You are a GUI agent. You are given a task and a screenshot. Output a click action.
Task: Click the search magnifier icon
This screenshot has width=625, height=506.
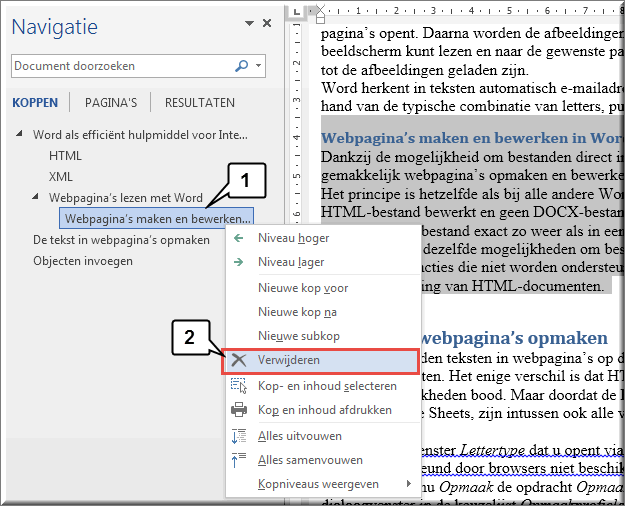pyautogui.click(x=242, y=66)
